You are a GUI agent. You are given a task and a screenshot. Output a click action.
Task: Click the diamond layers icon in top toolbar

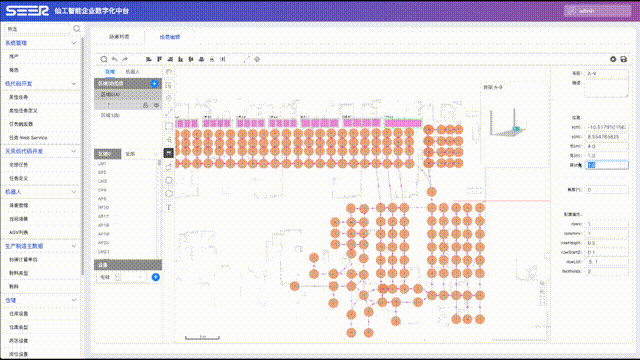257,59
